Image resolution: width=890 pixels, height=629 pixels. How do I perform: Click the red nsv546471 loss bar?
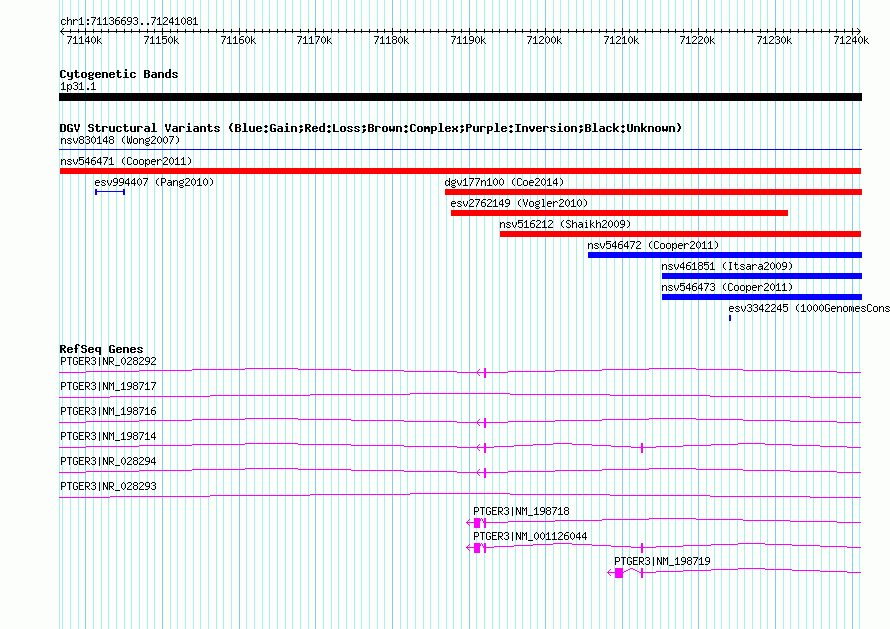point(460,171)
